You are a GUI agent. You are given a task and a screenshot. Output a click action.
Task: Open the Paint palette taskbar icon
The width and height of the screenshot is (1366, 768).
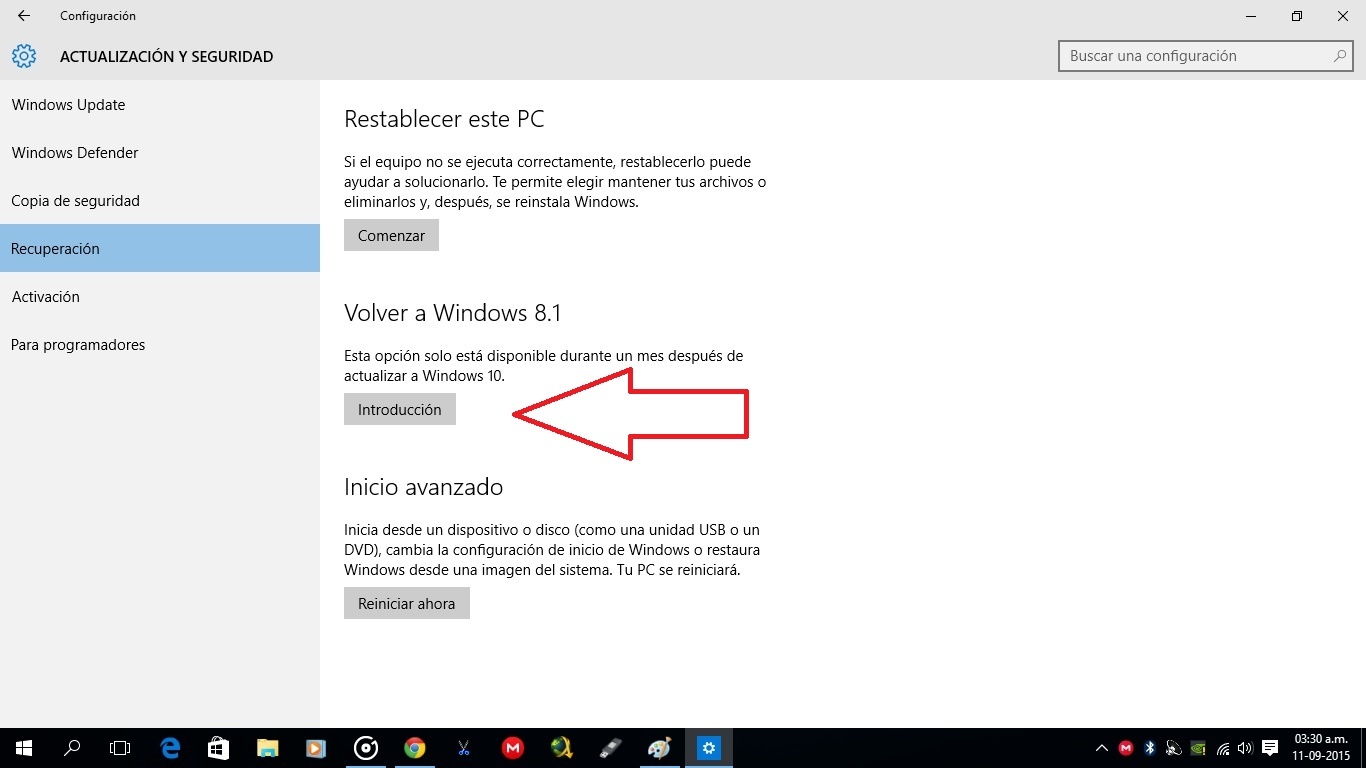[660, 748]
